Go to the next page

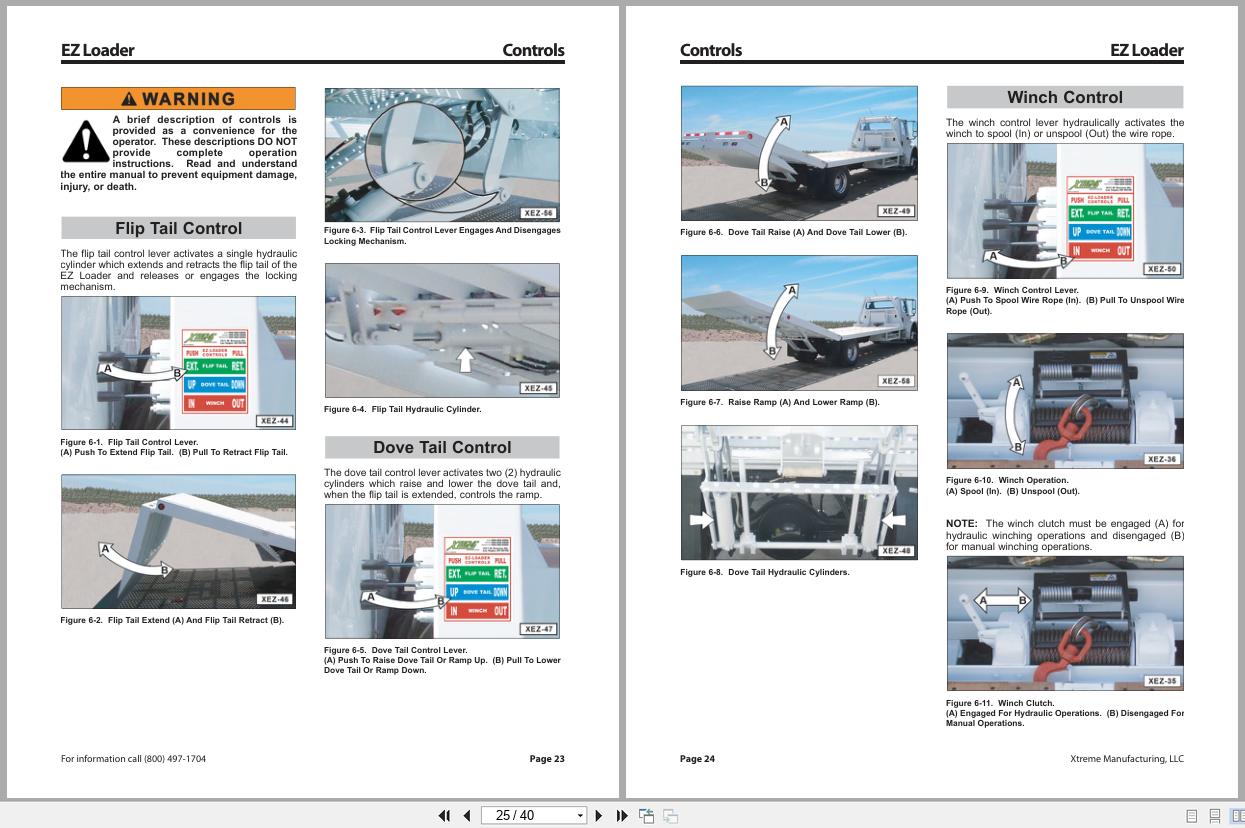pyautogui.click(x=599, y=815)
